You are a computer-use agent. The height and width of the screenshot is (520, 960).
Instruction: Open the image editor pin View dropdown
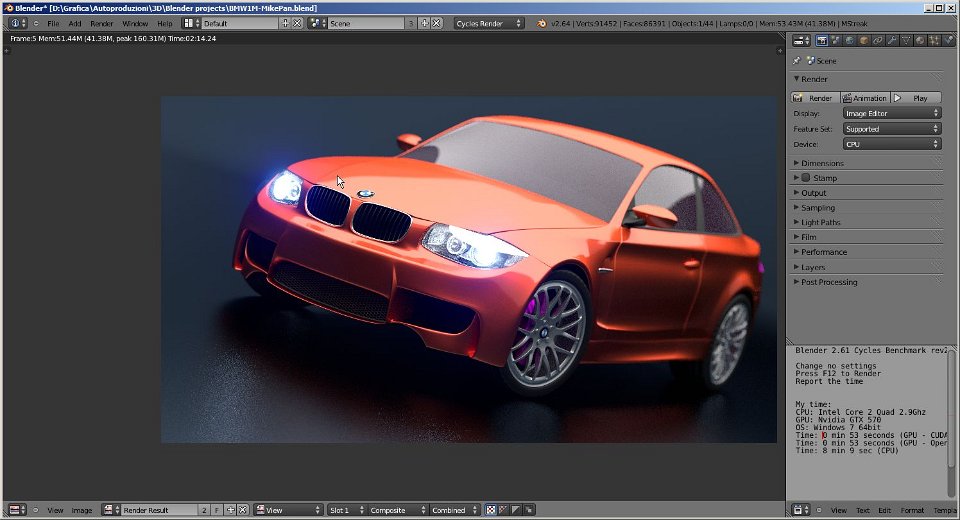pyautogui.click(x=288, y=510)
